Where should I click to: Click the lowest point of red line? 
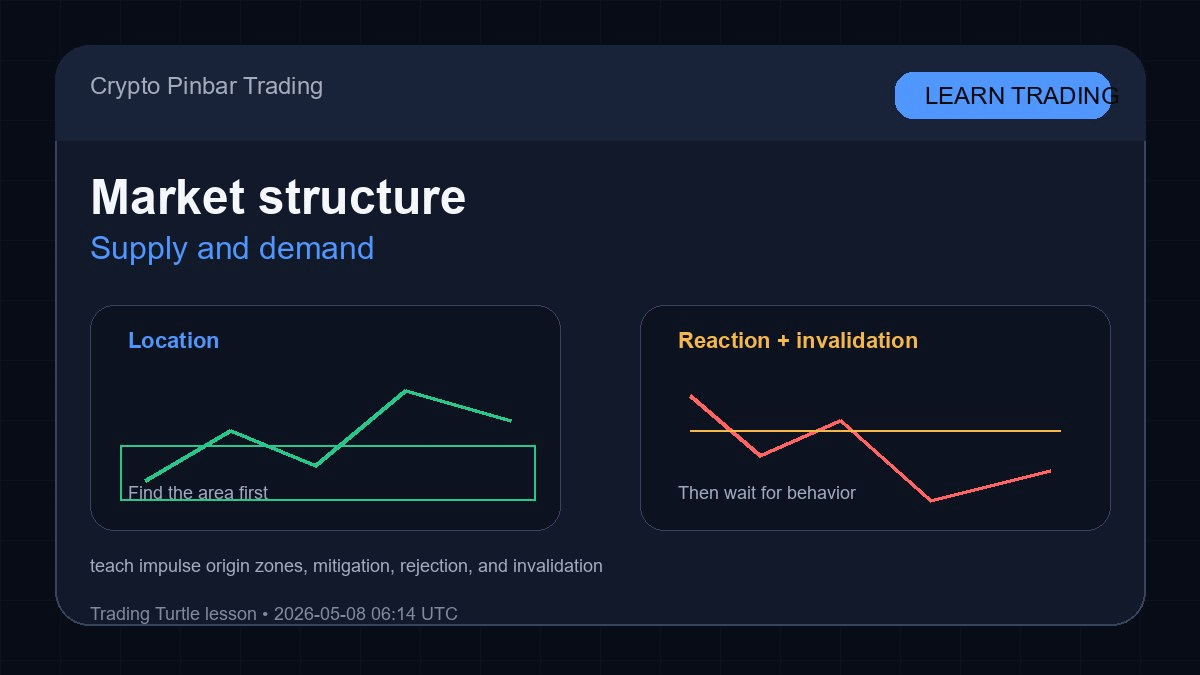pos(931,500)
